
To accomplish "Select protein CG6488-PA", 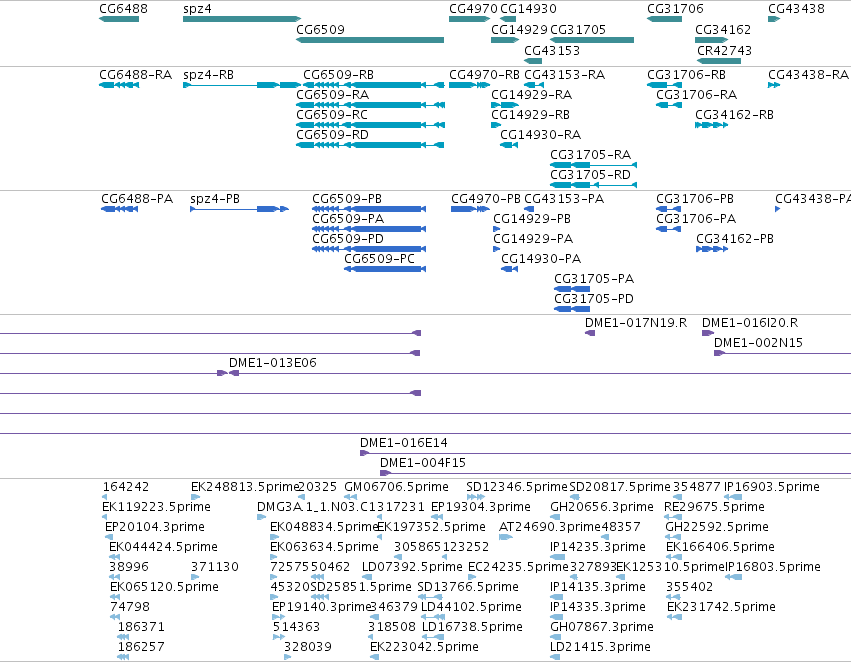I will pos(119,209).
